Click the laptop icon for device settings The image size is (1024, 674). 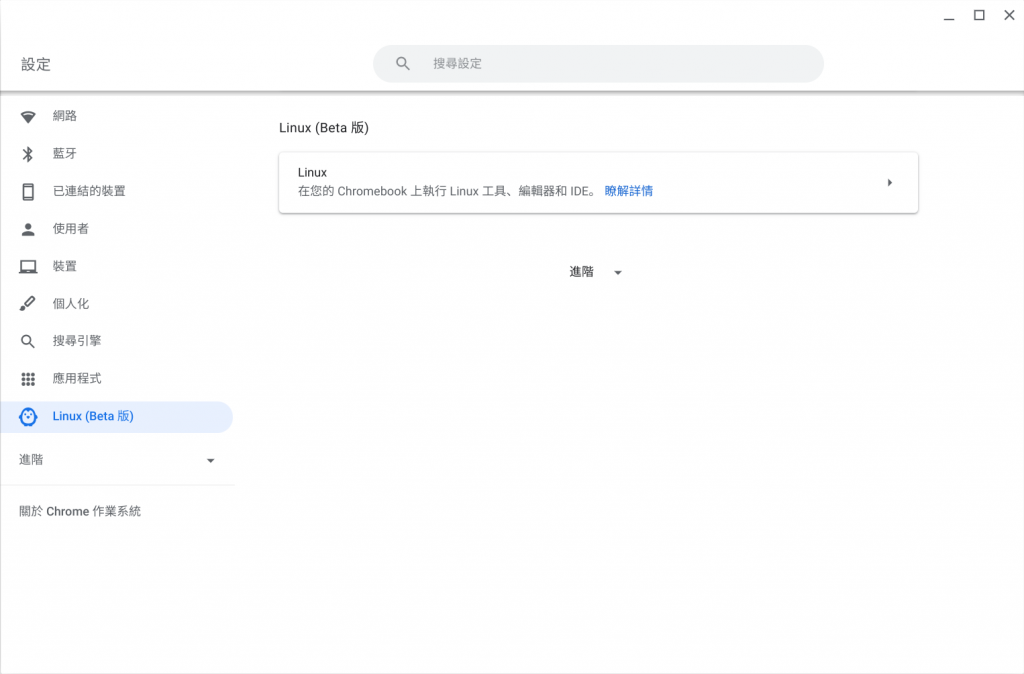(x=28, y=266)
